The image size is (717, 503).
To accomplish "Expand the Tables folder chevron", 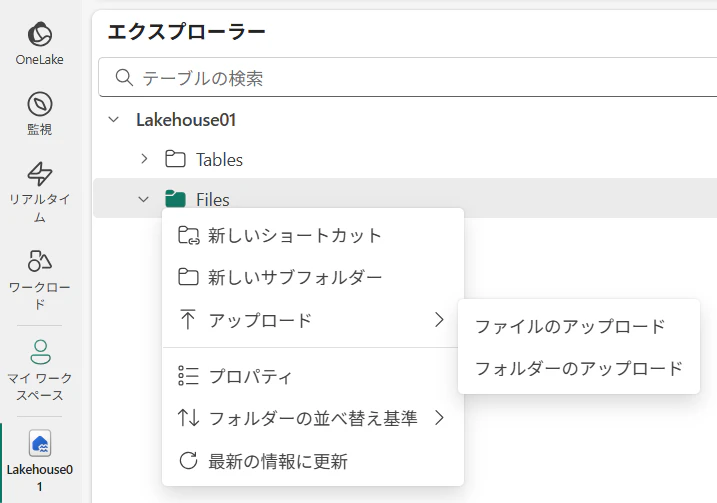I will pyautogui.click(x=144, y=159).
